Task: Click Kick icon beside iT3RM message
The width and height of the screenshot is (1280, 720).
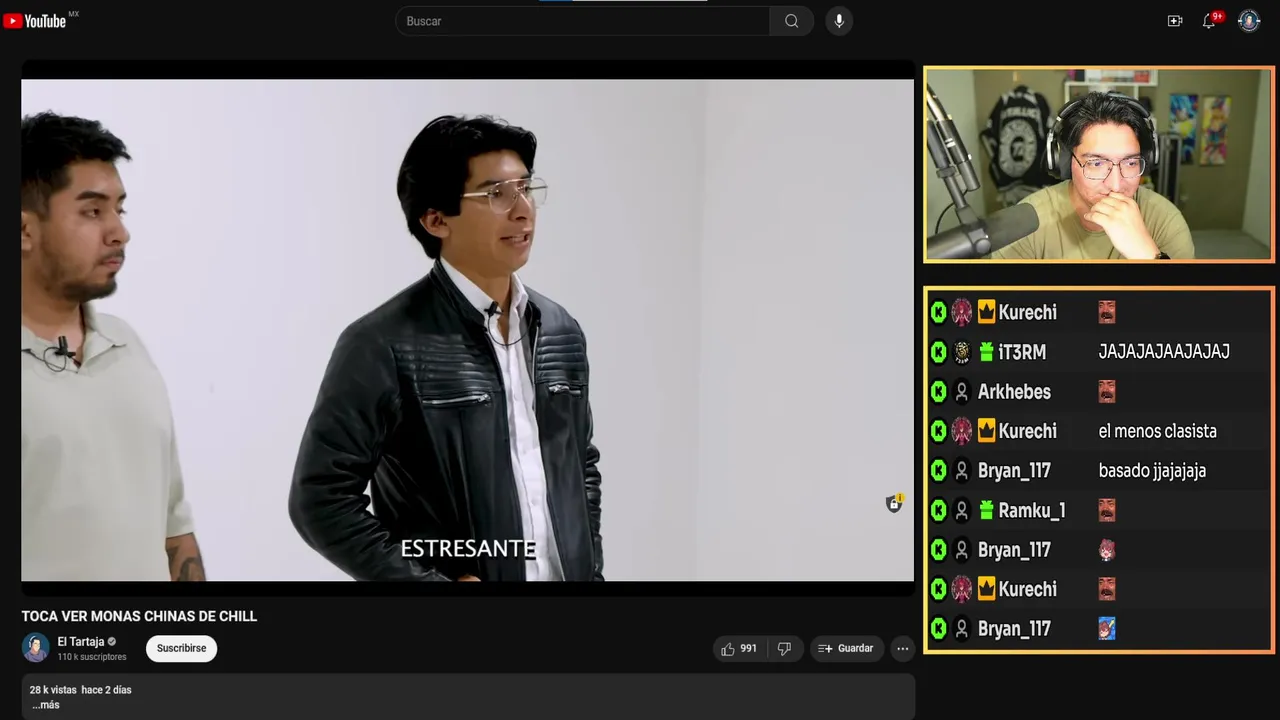Action: pos(938,352)
